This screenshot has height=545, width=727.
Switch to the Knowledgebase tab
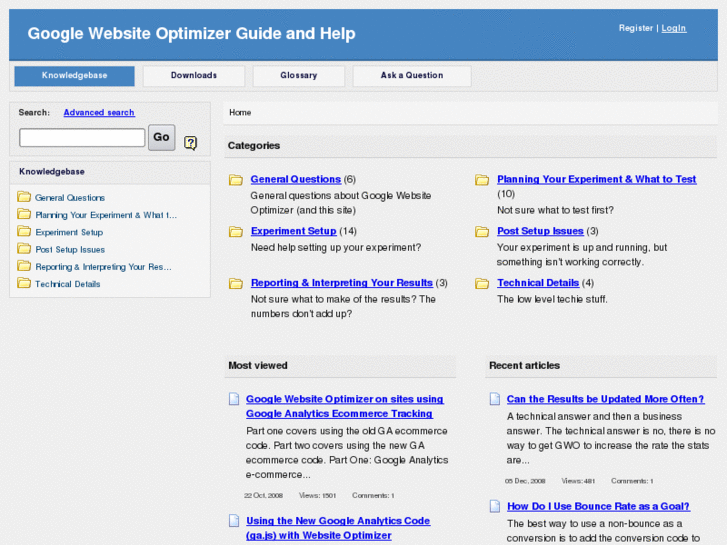click(75, 76)
